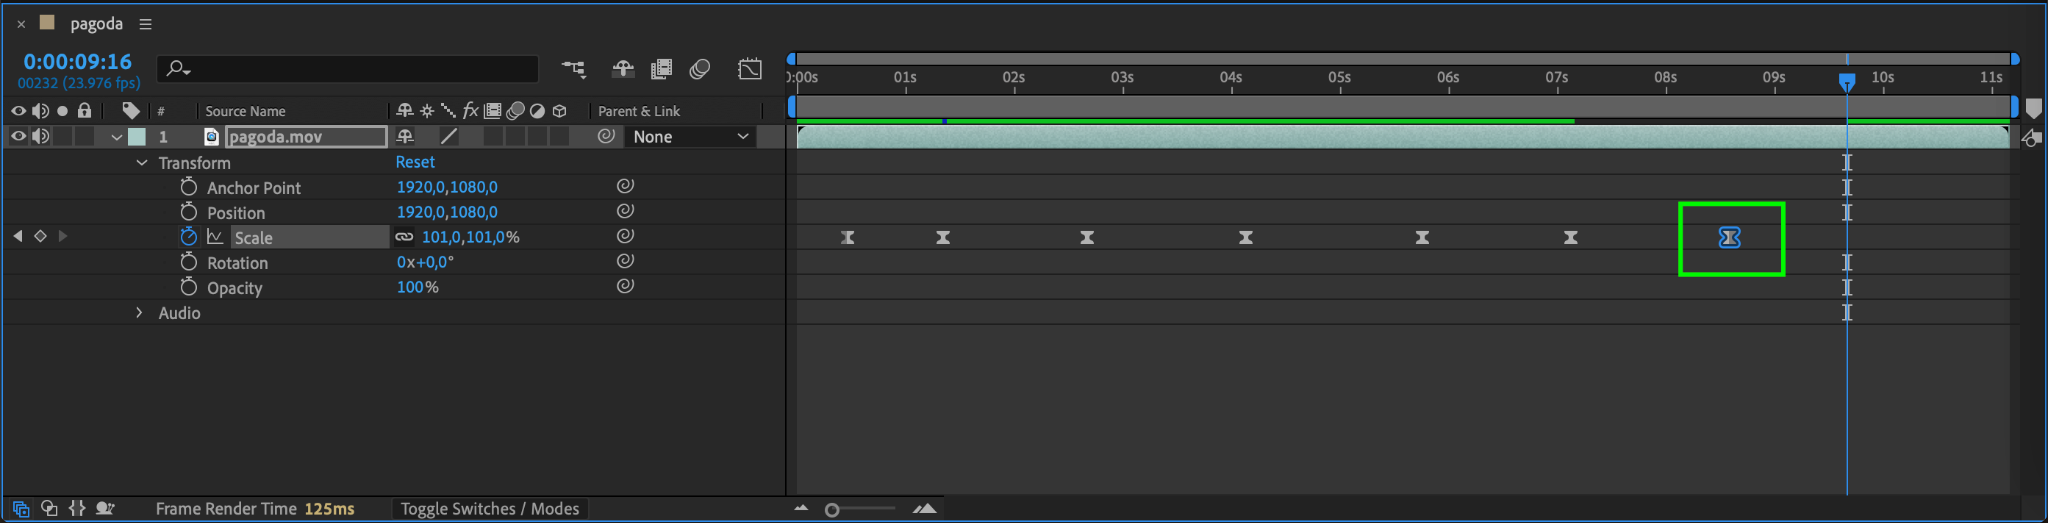The width and height of the screenshot is (2048, 523).
Task: Click the timeline zoom slider handle
Action: (832, 510)
